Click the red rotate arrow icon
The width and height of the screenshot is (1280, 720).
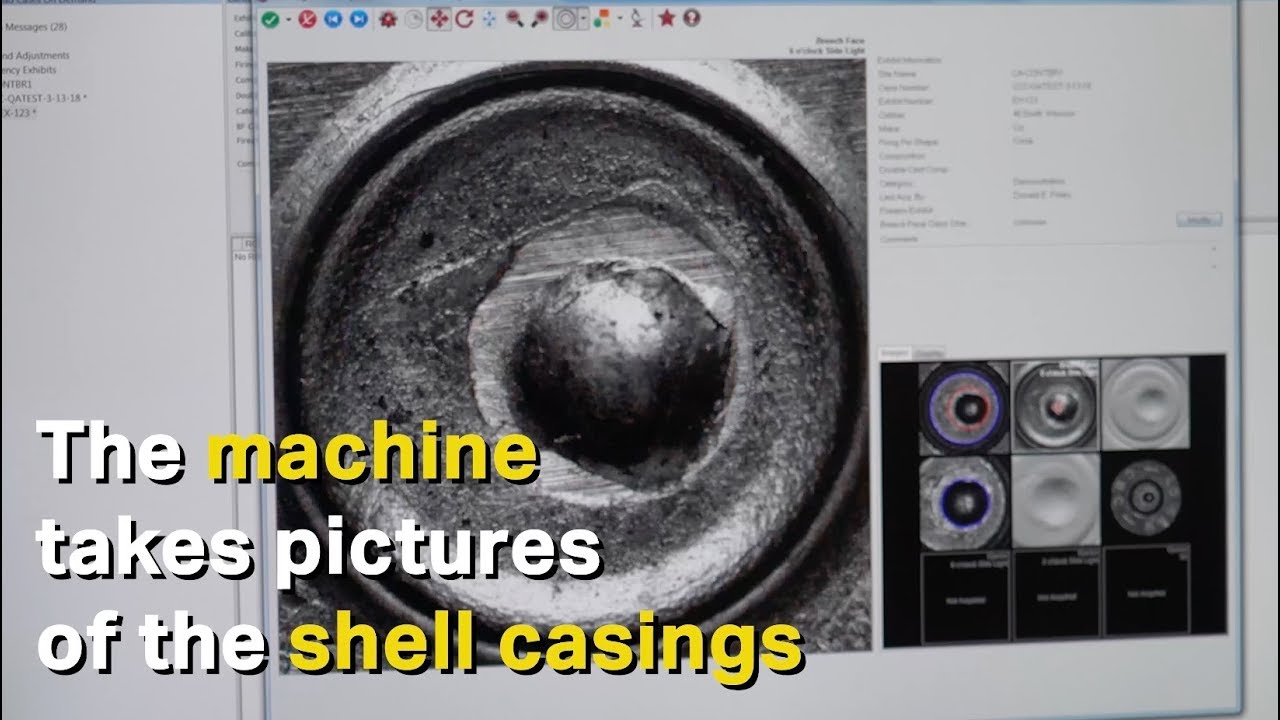pos(464,19)
